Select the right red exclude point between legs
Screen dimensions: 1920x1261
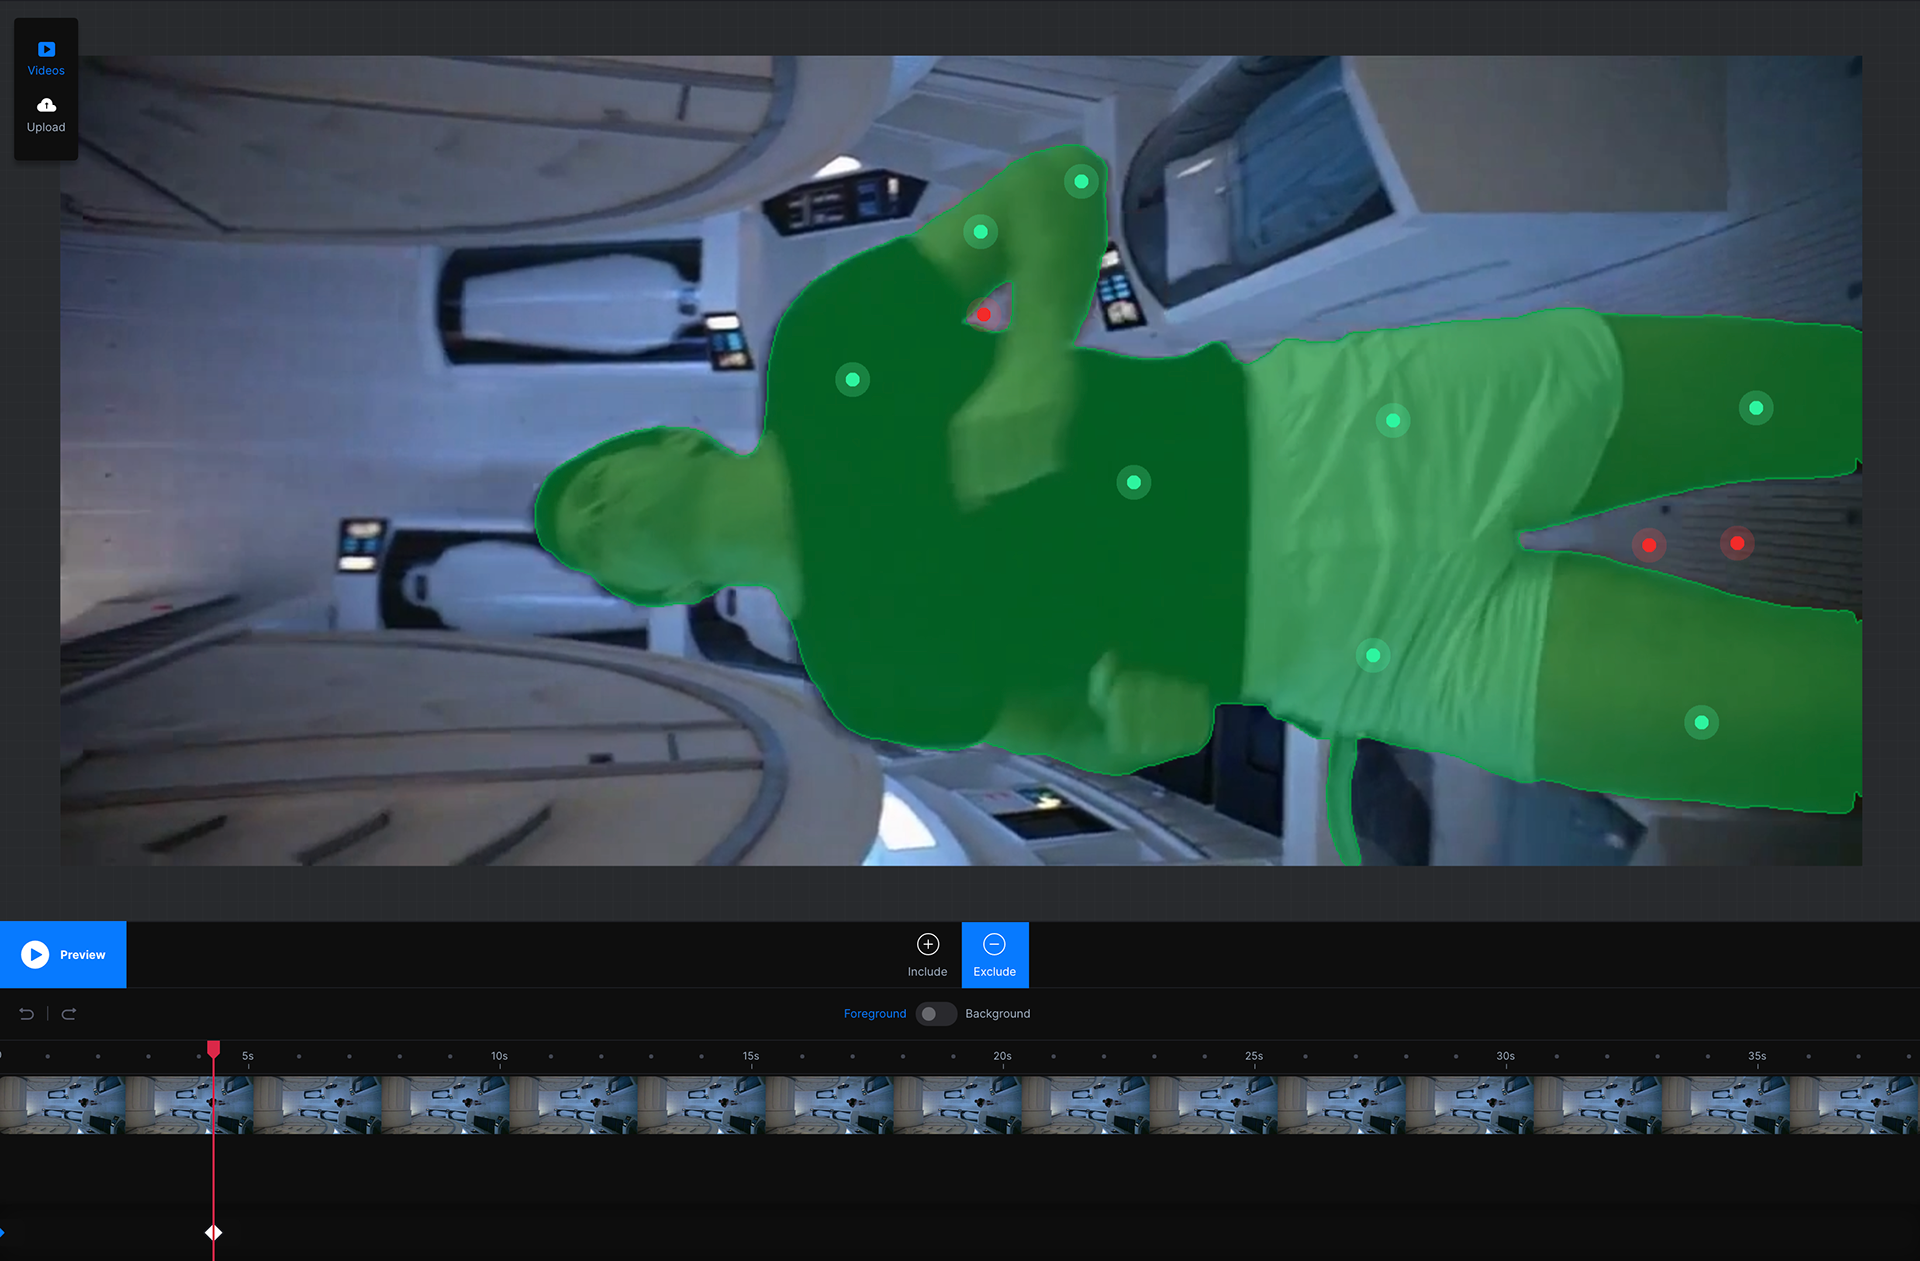(x=1737, y=543)
